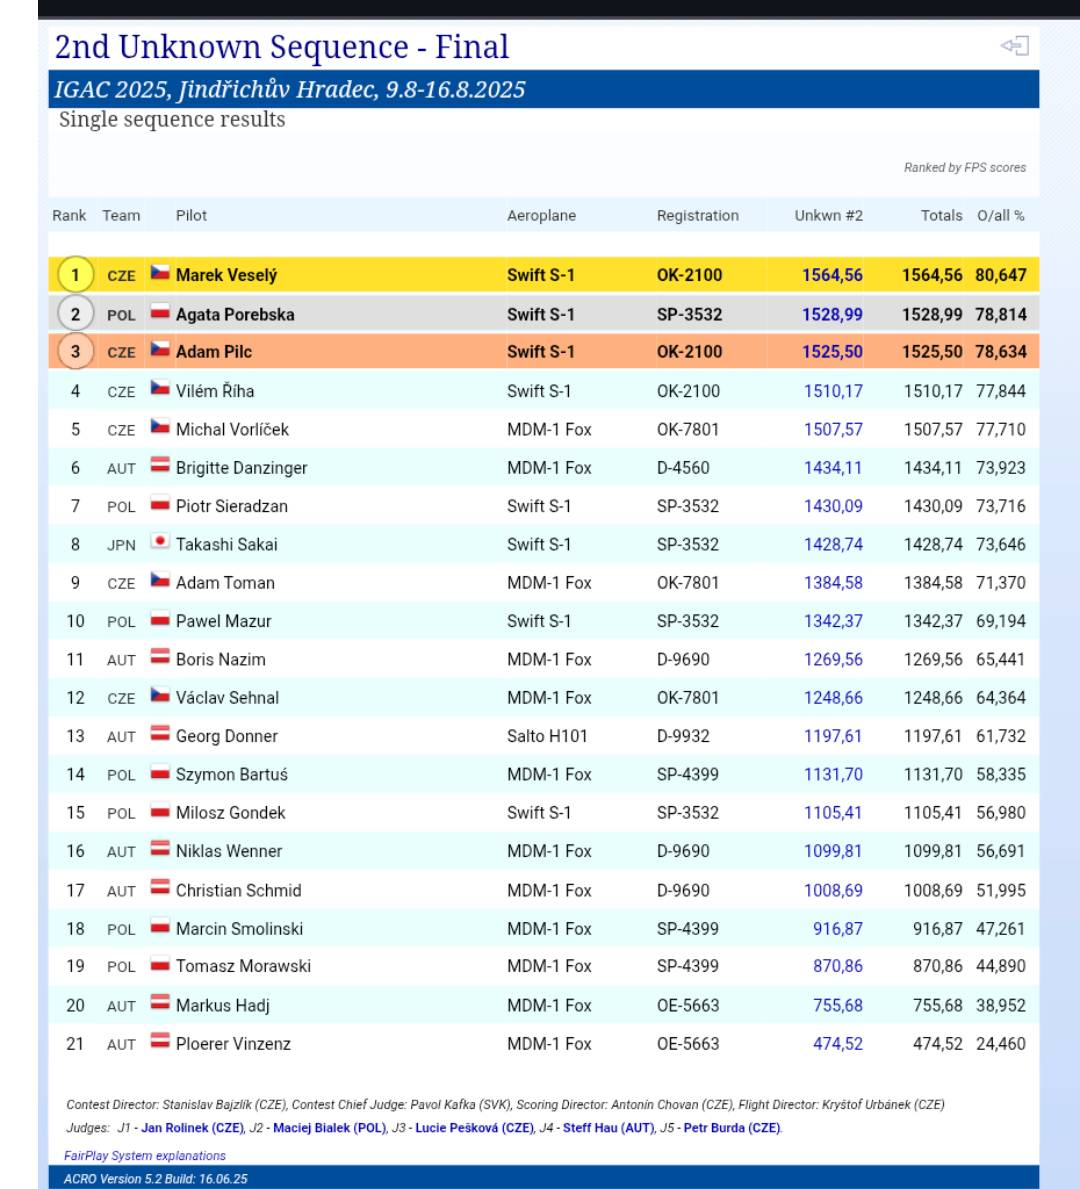1080x1189 pixels.
Task: Open judge Petr Burda (CZE) link
Action: pyautogui.click(x=732, y=1128)
